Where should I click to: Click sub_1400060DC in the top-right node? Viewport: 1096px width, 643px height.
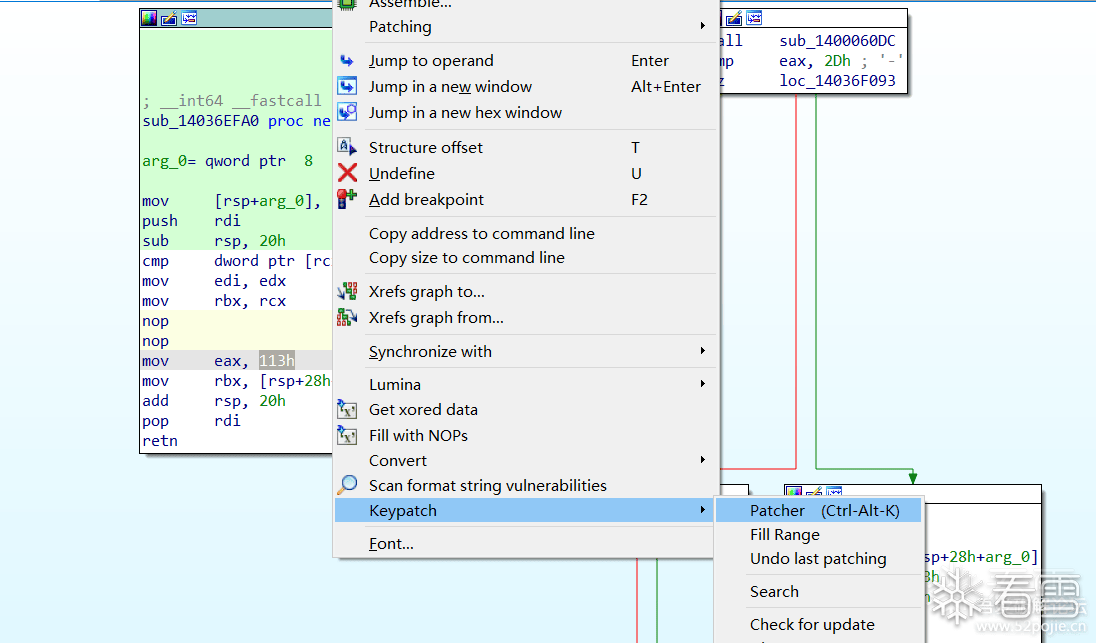[837, 41]
